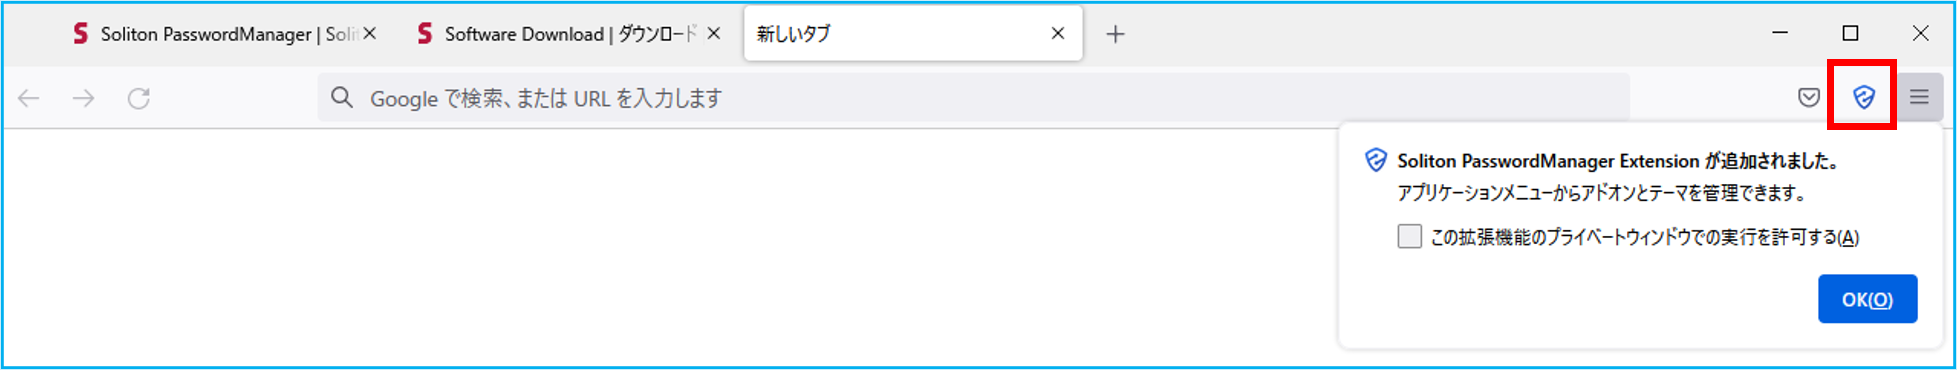The height and width of the screenshot is (370, 1957).
Task: Close the 新しいタブ tab
Action: (x=1058, y=33)
